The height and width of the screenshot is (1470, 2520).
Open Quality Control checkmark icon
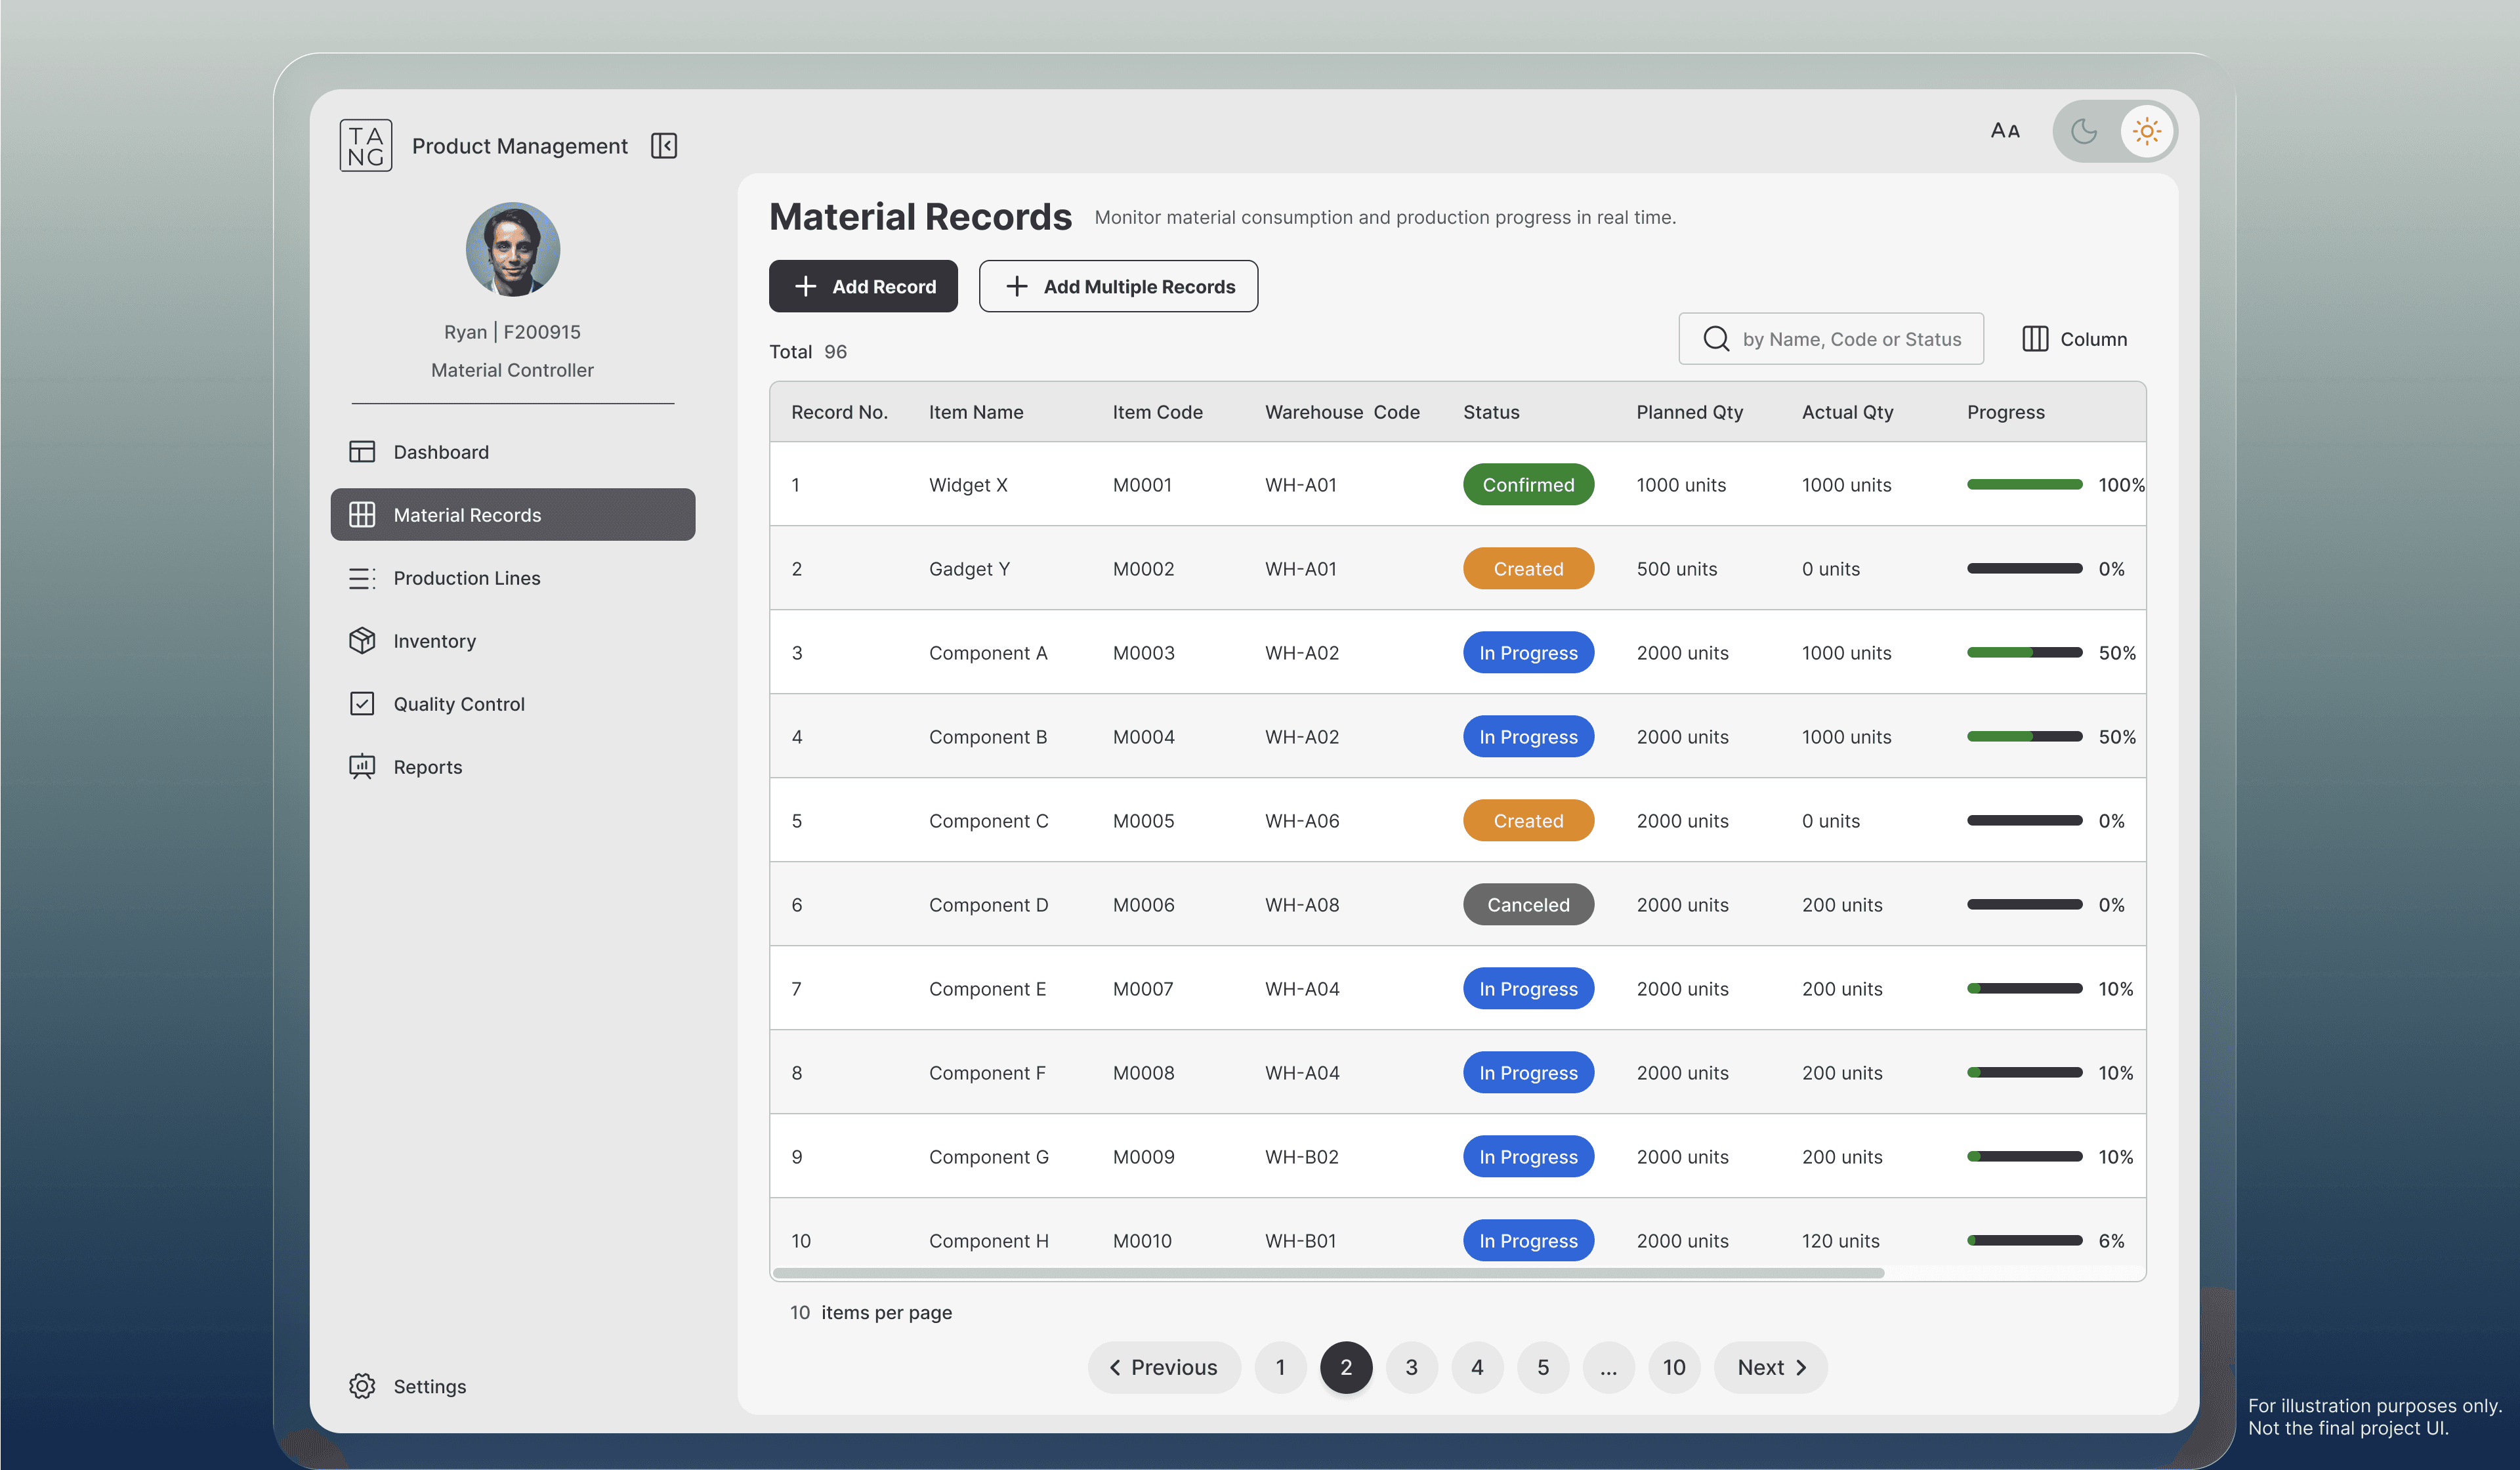(x=362, y=704)
